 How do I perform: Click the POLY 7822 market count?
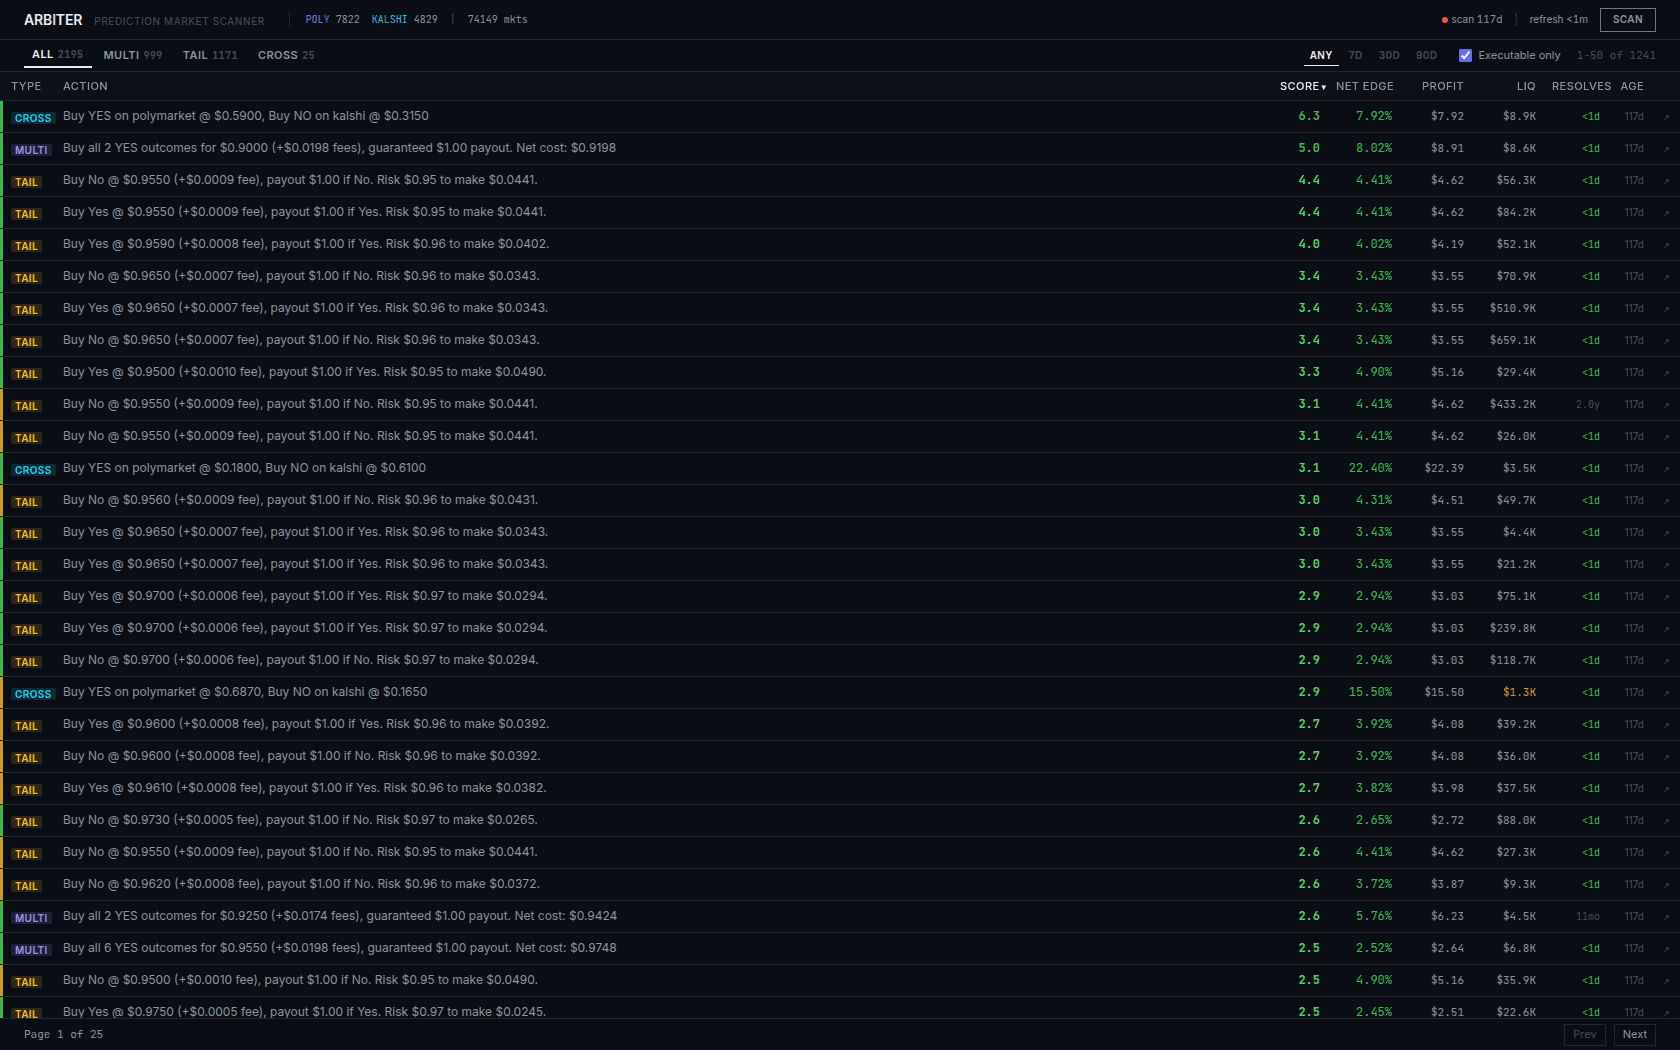pyautogui.click(x=332, y=19)
